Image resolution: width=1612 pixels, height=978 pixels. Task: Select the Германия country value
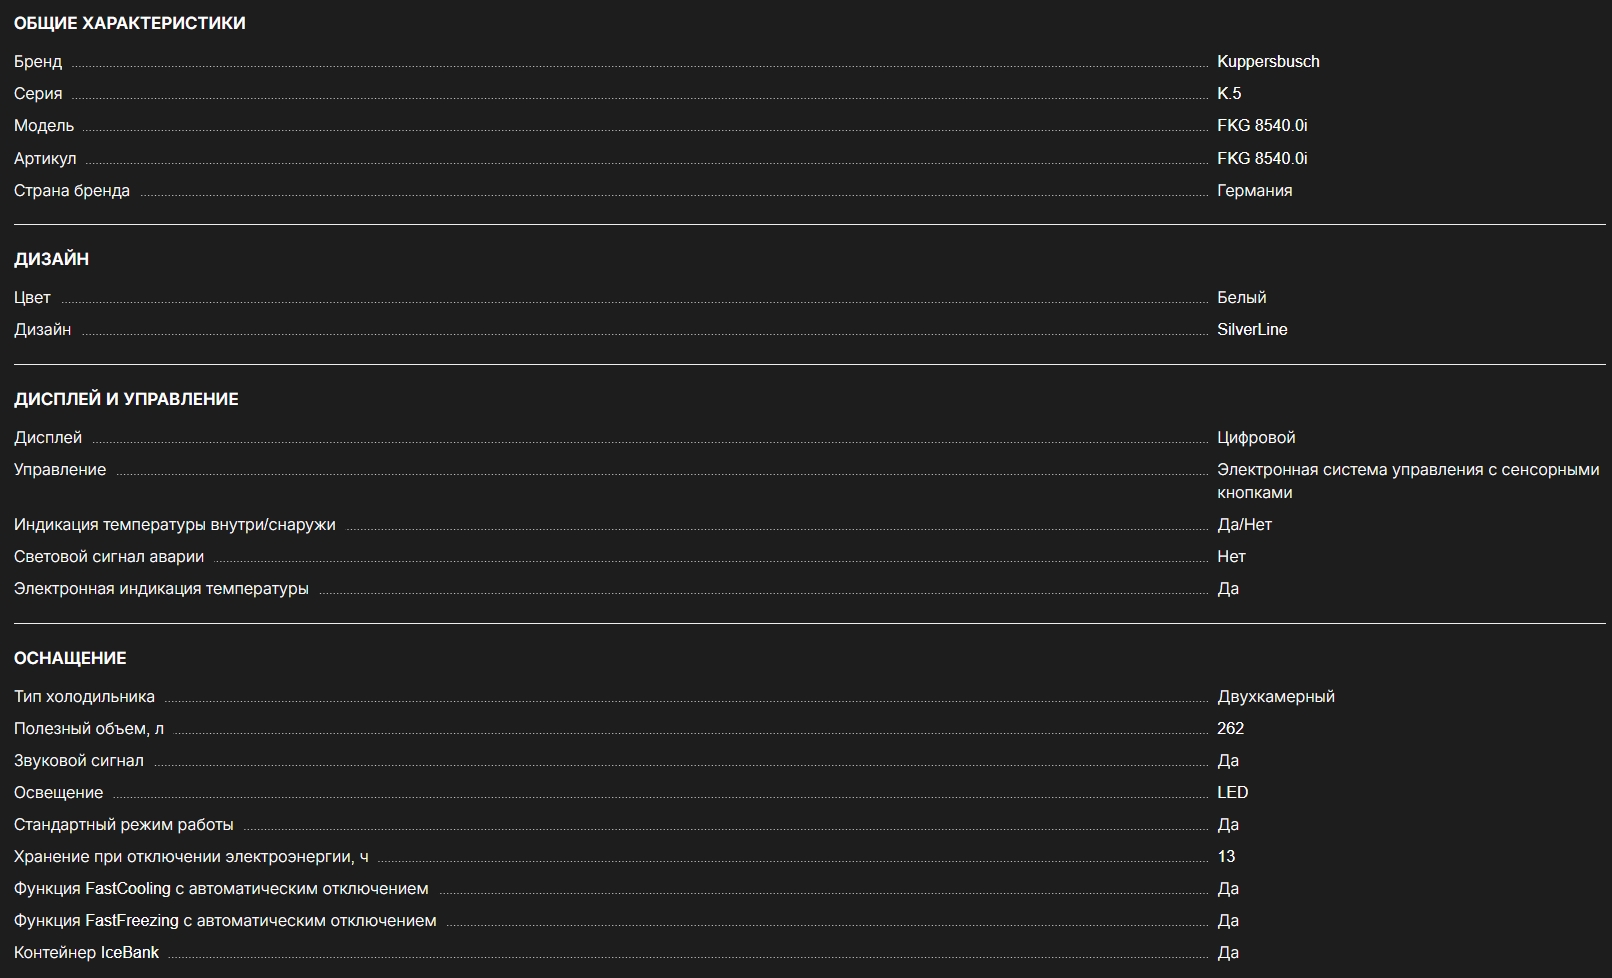(1254, 191)
